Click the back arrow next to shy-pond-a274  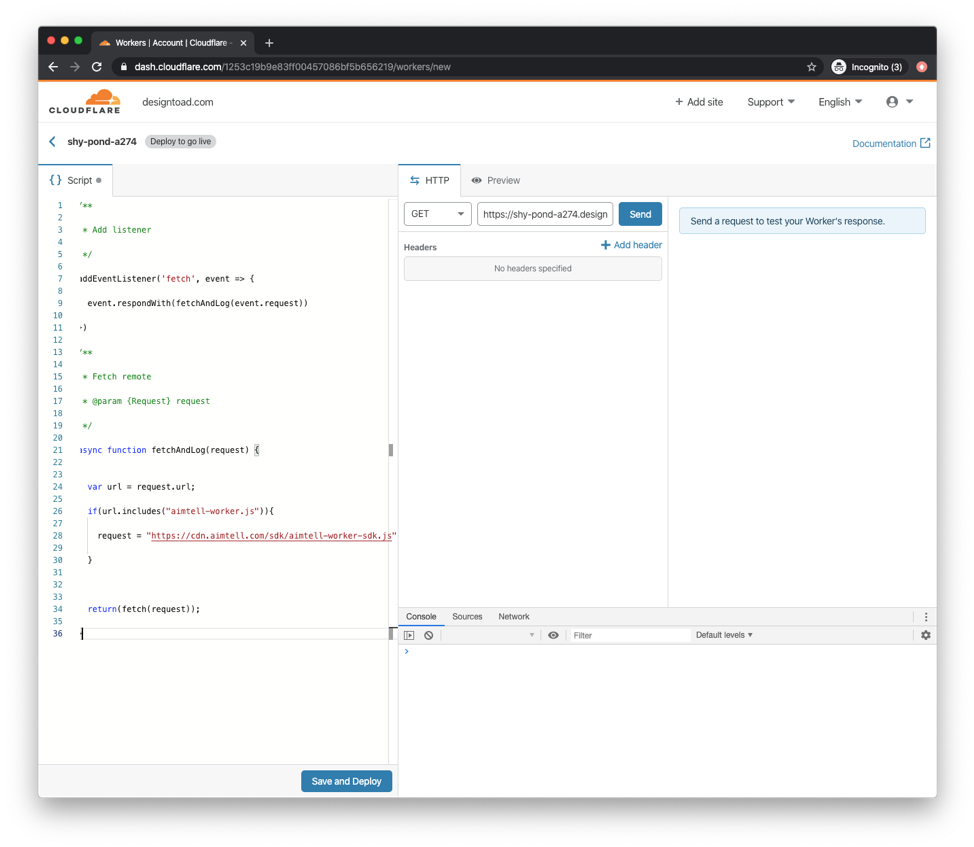(53, 142)
